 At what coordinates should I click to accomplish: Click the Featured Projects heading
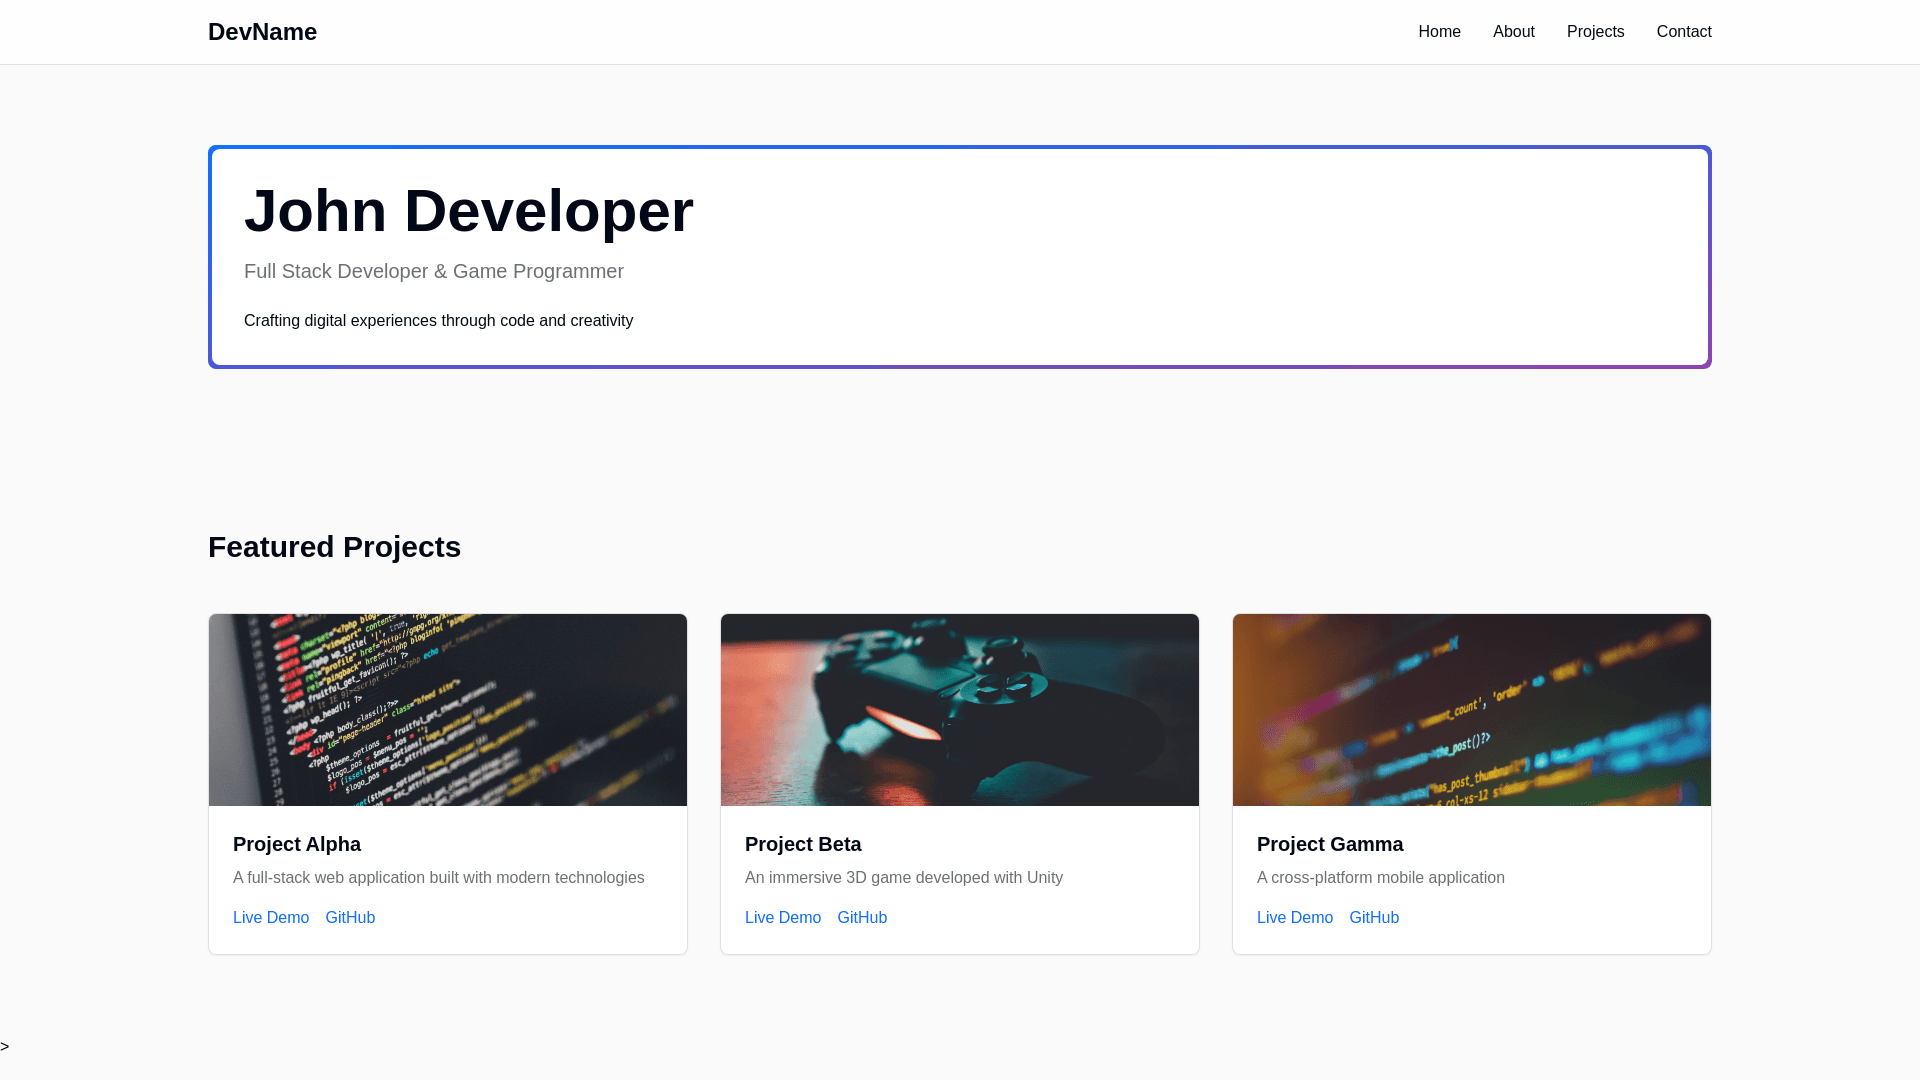click(x=334, y=547)
